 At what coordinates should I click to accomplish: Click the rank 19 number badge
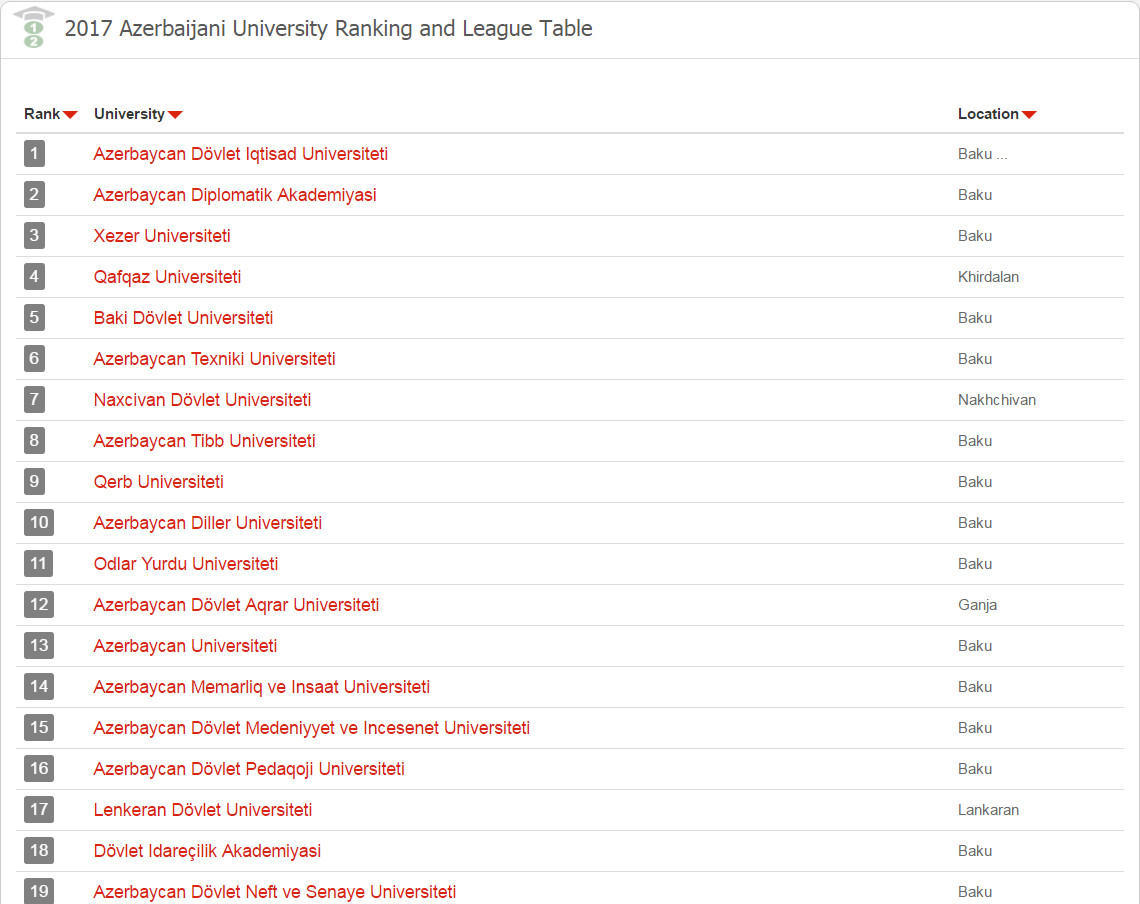point(38,891)
